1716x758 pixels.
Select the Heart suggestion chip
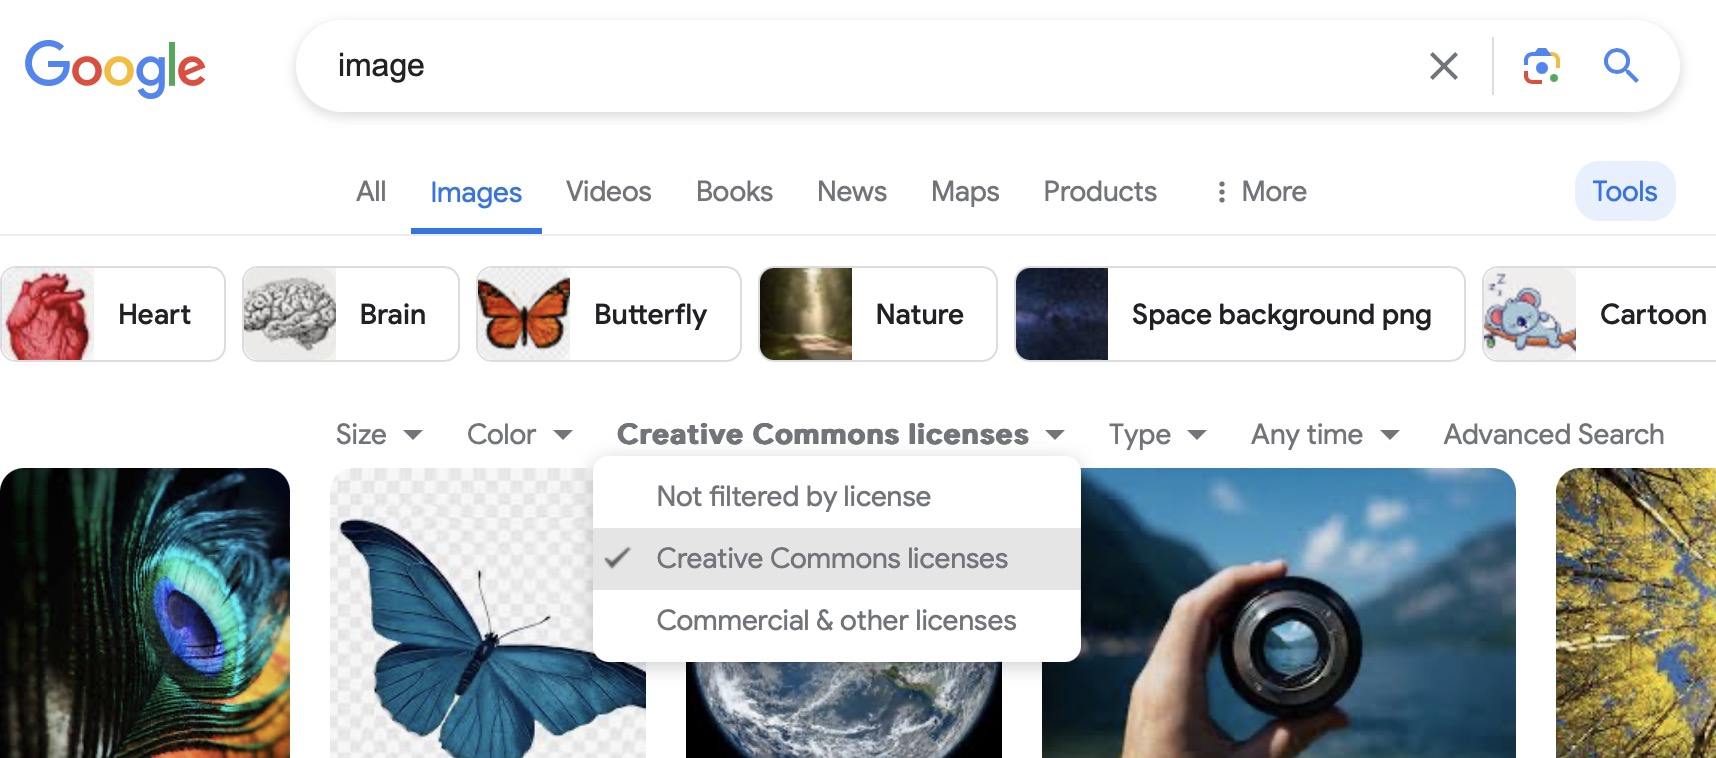pos(113,314)
